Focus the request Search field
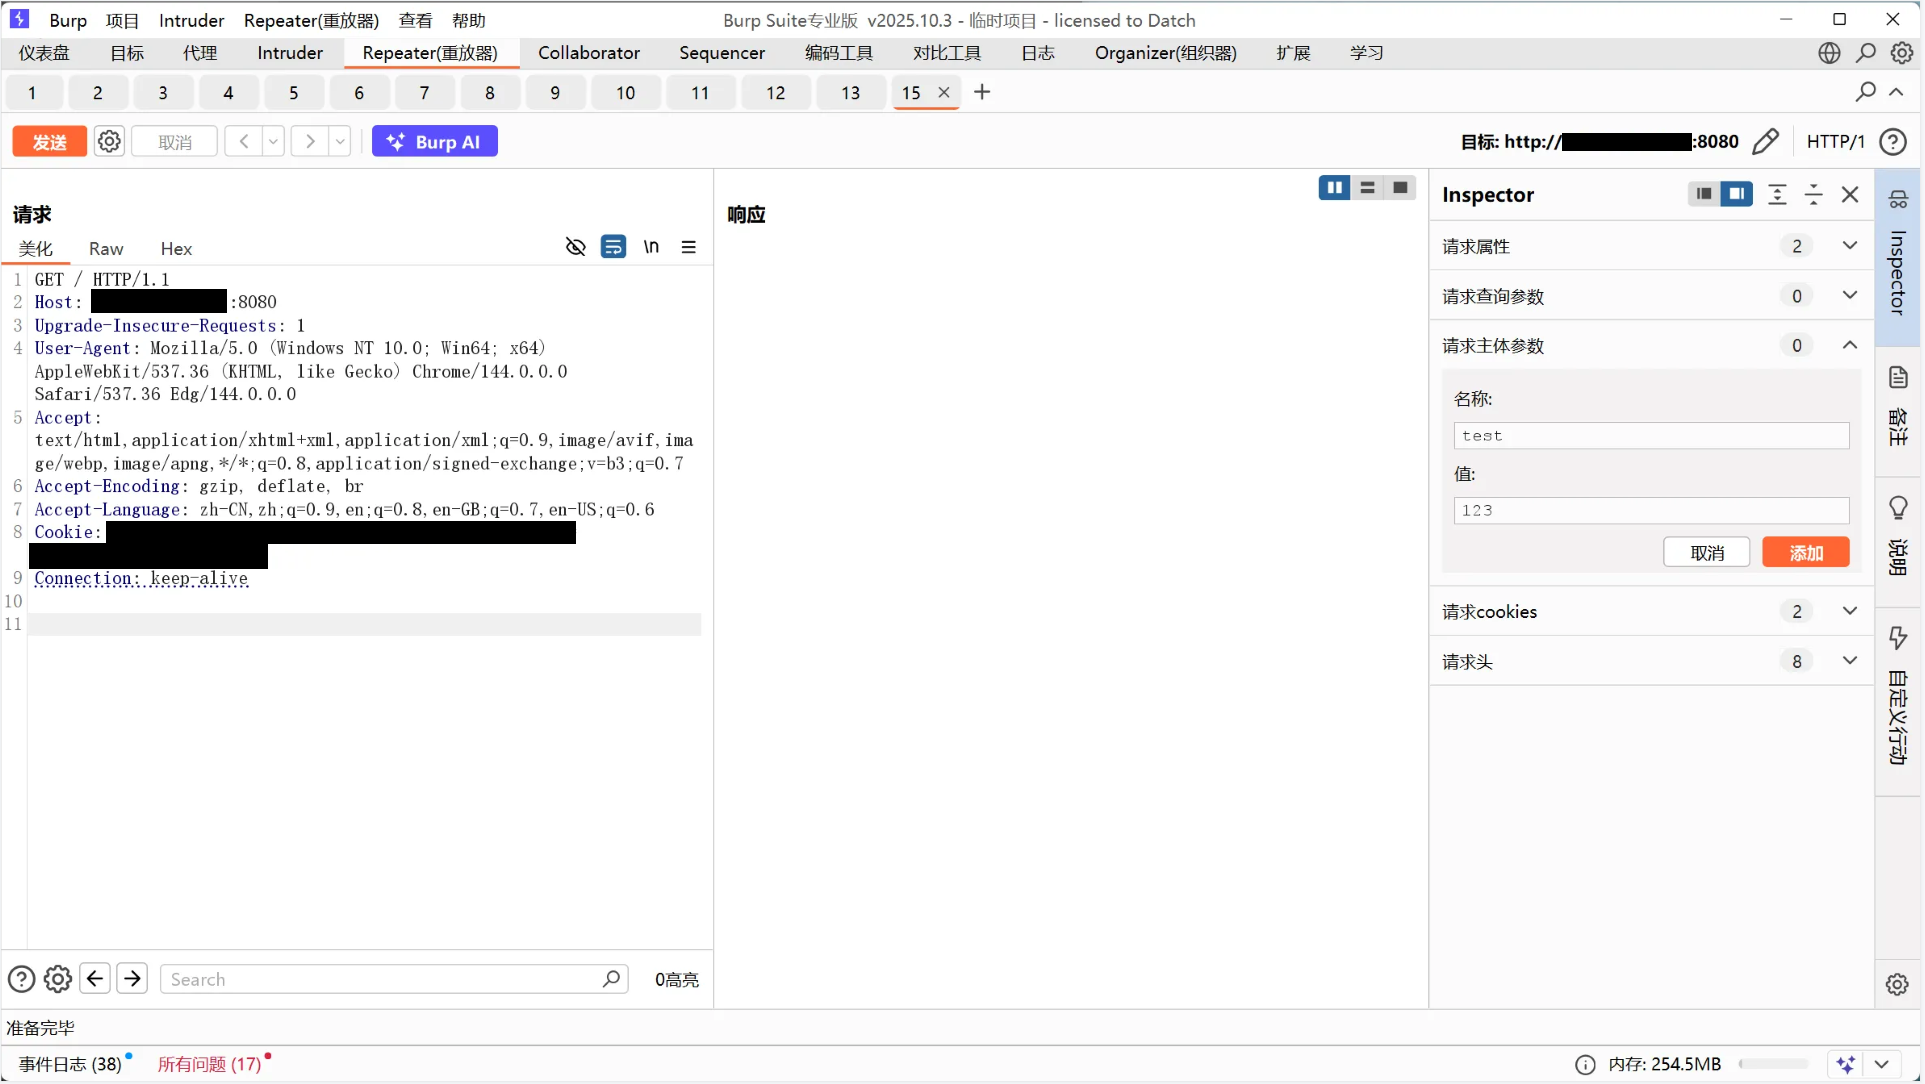Image resolution: width=1925 pixels, height=1084 pixels. tap(394, 979)
